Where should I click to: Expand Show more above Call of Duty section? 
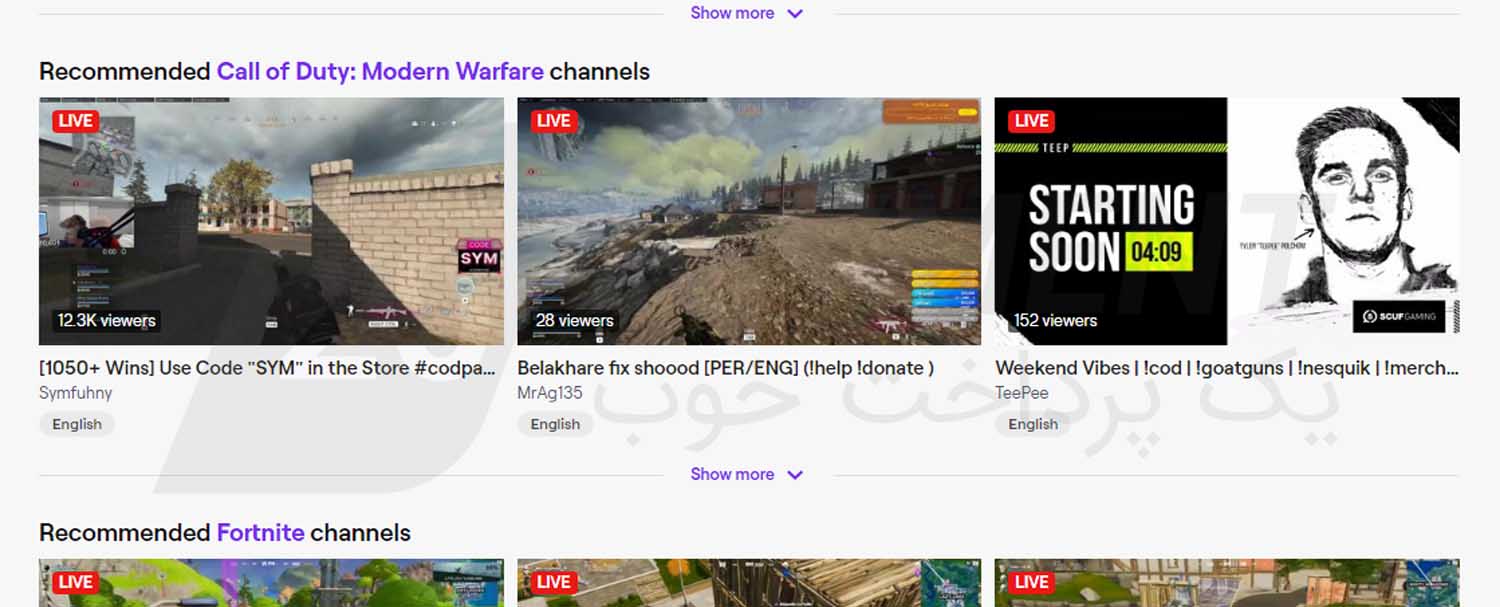point(746,13)
